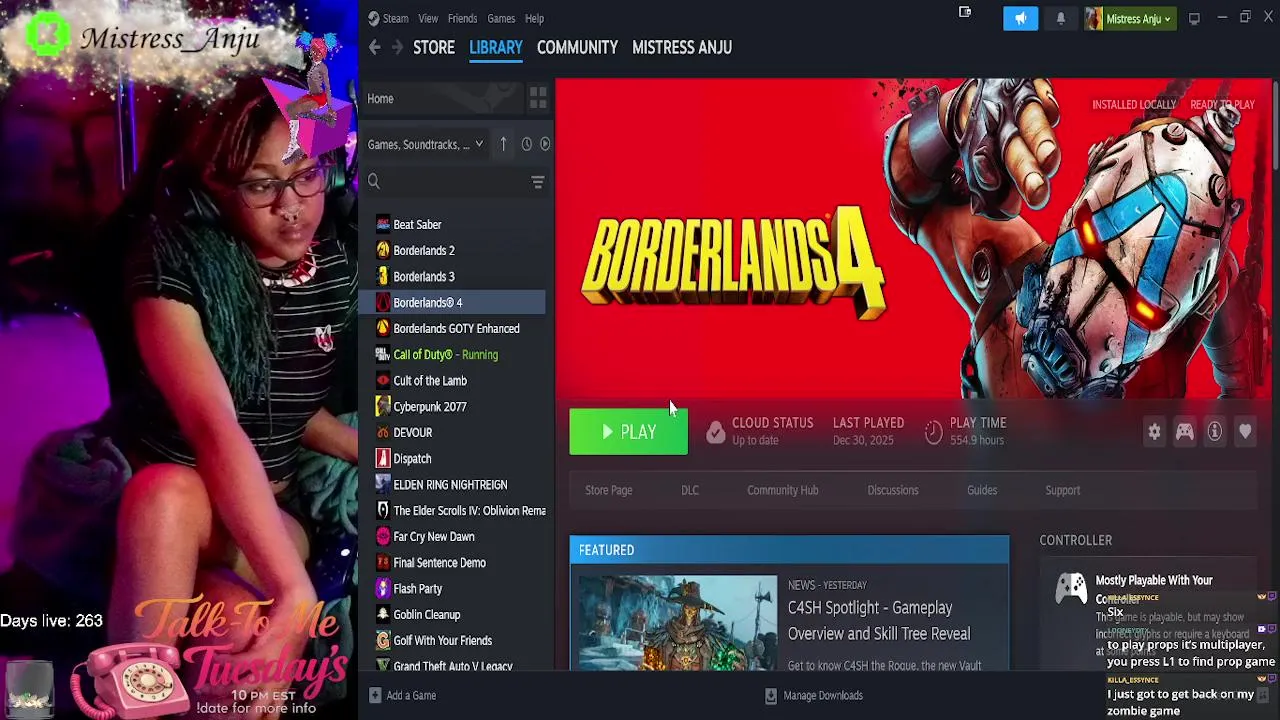Expand the Games, Soundtracks filter dropdown
Viewport: 1280px width, 720px height.
coord(425,144)
